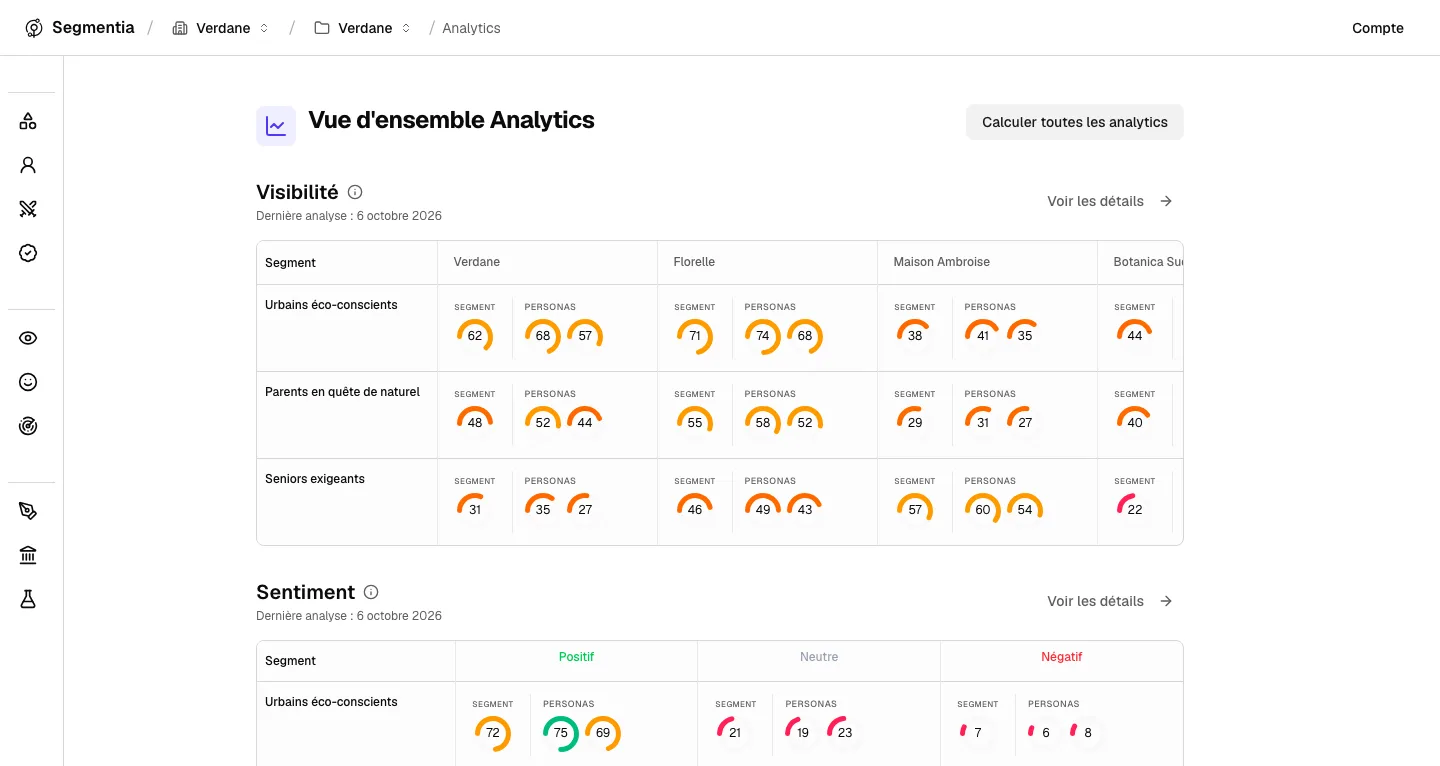Open the Verdane organization dropdown with building icon
The height and width of the screenshot is (766, 1440).
(x=221, y=28)
